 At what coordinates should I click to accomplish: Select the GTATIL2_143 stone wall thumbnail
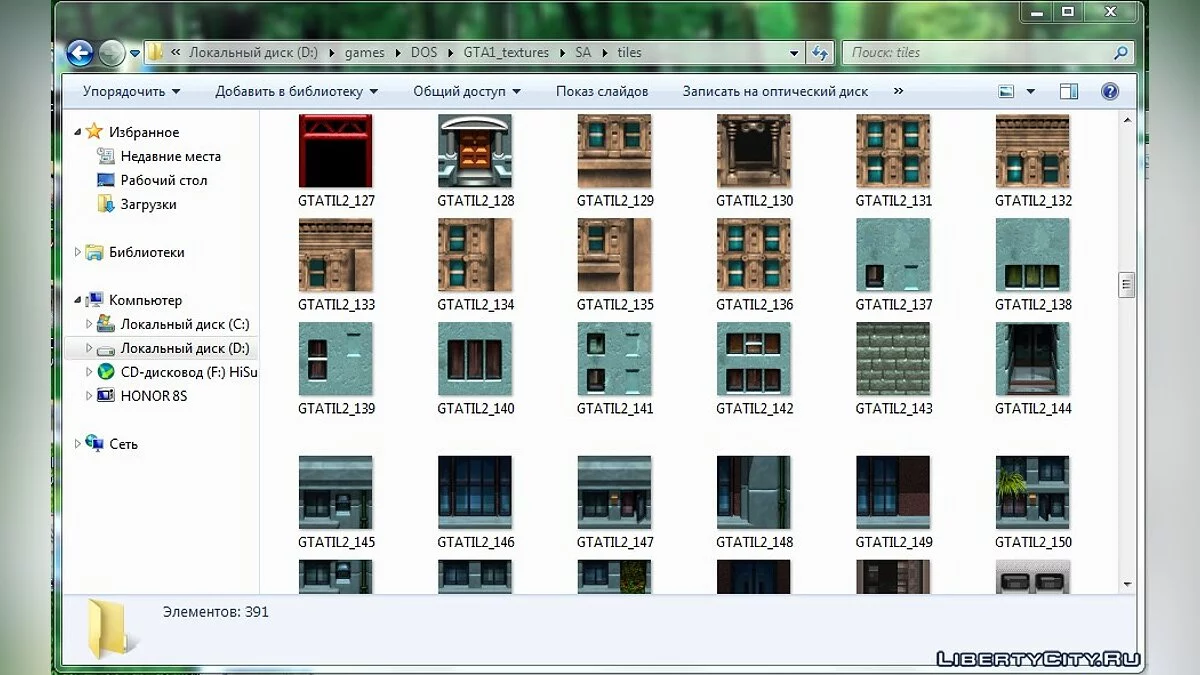click(x=893, y=358)
